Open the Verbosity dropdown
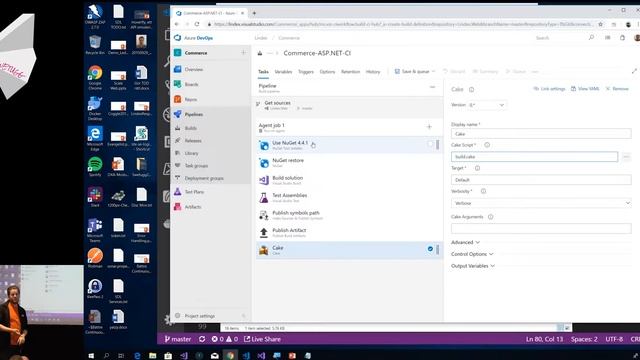 pos(541,203)
